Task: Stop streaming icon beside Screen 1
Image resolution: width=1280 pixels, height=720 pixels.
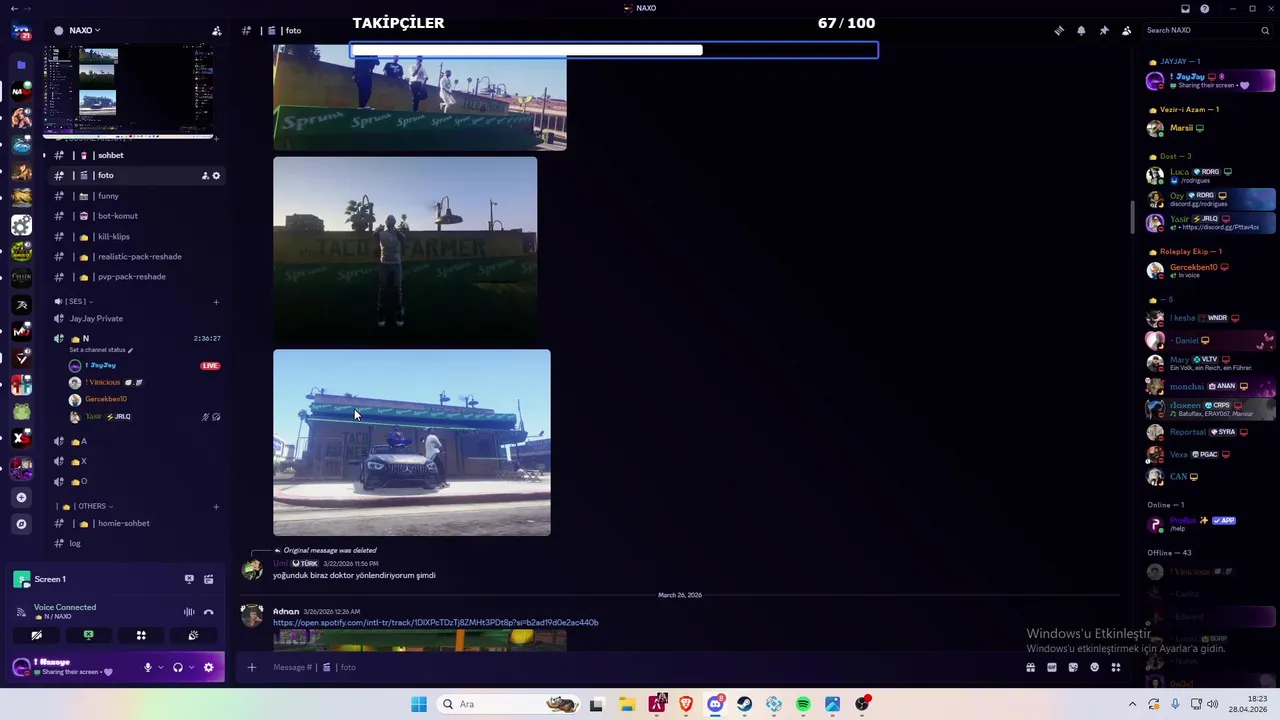Action: coord(189,579)
